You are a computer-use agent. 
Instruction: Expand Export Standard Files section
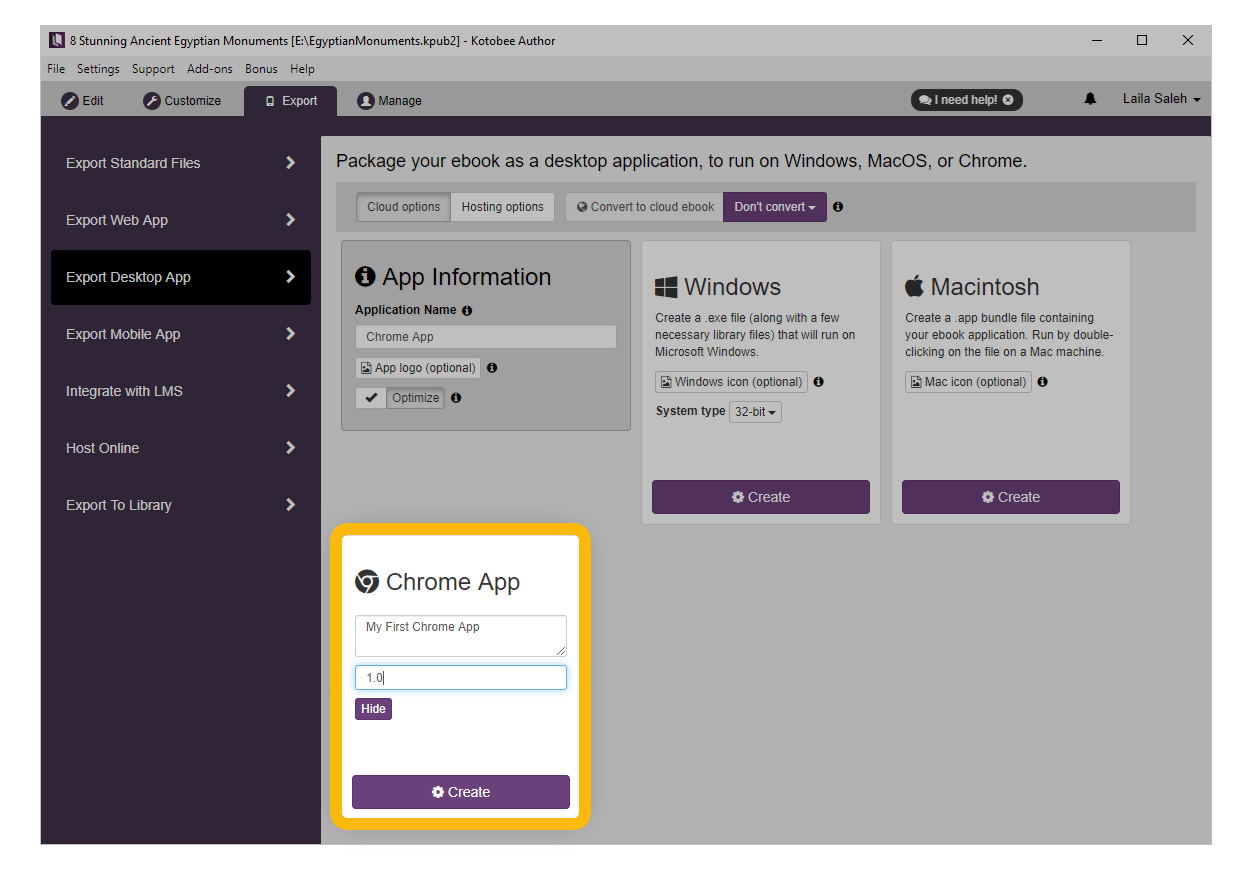click(181, 163)
